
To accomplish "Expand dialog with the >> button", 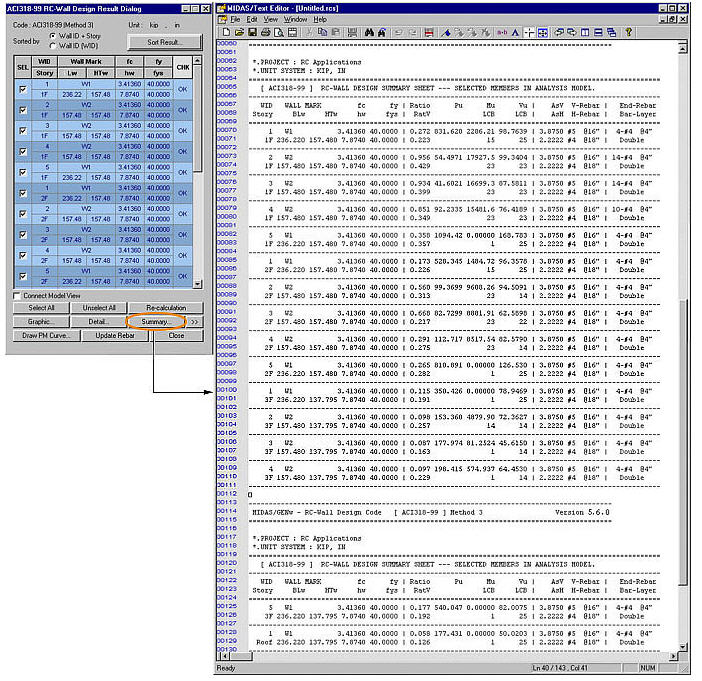I will pyautogui.click(x=195, y=322).
